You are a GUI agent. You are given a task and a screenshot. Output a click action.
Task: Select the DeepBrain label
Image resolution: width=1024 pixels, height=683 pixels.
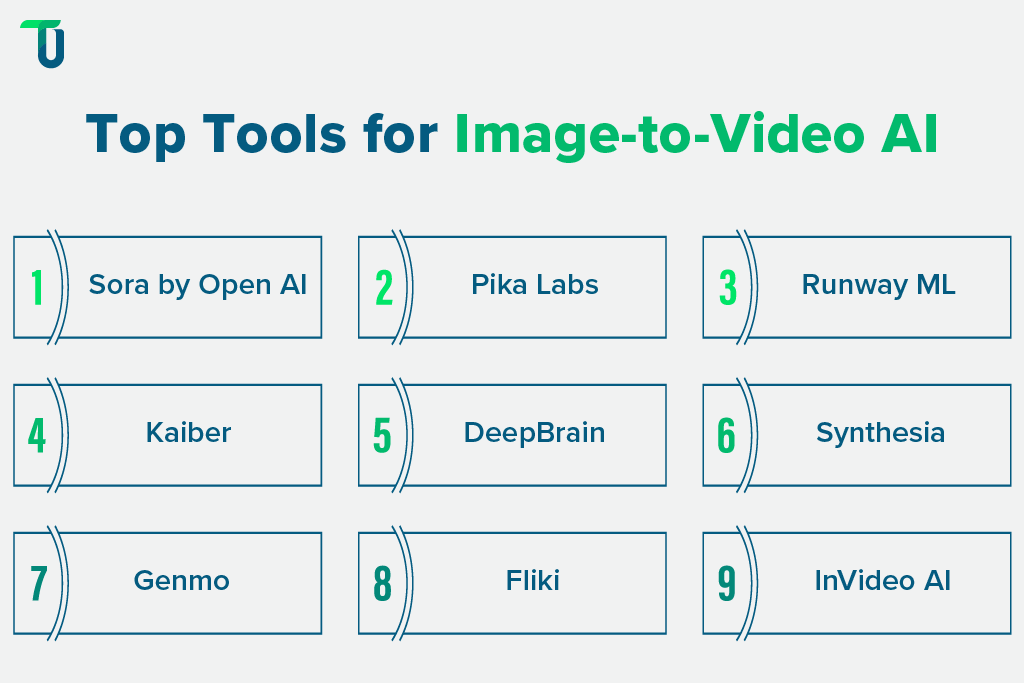point(536,434)
